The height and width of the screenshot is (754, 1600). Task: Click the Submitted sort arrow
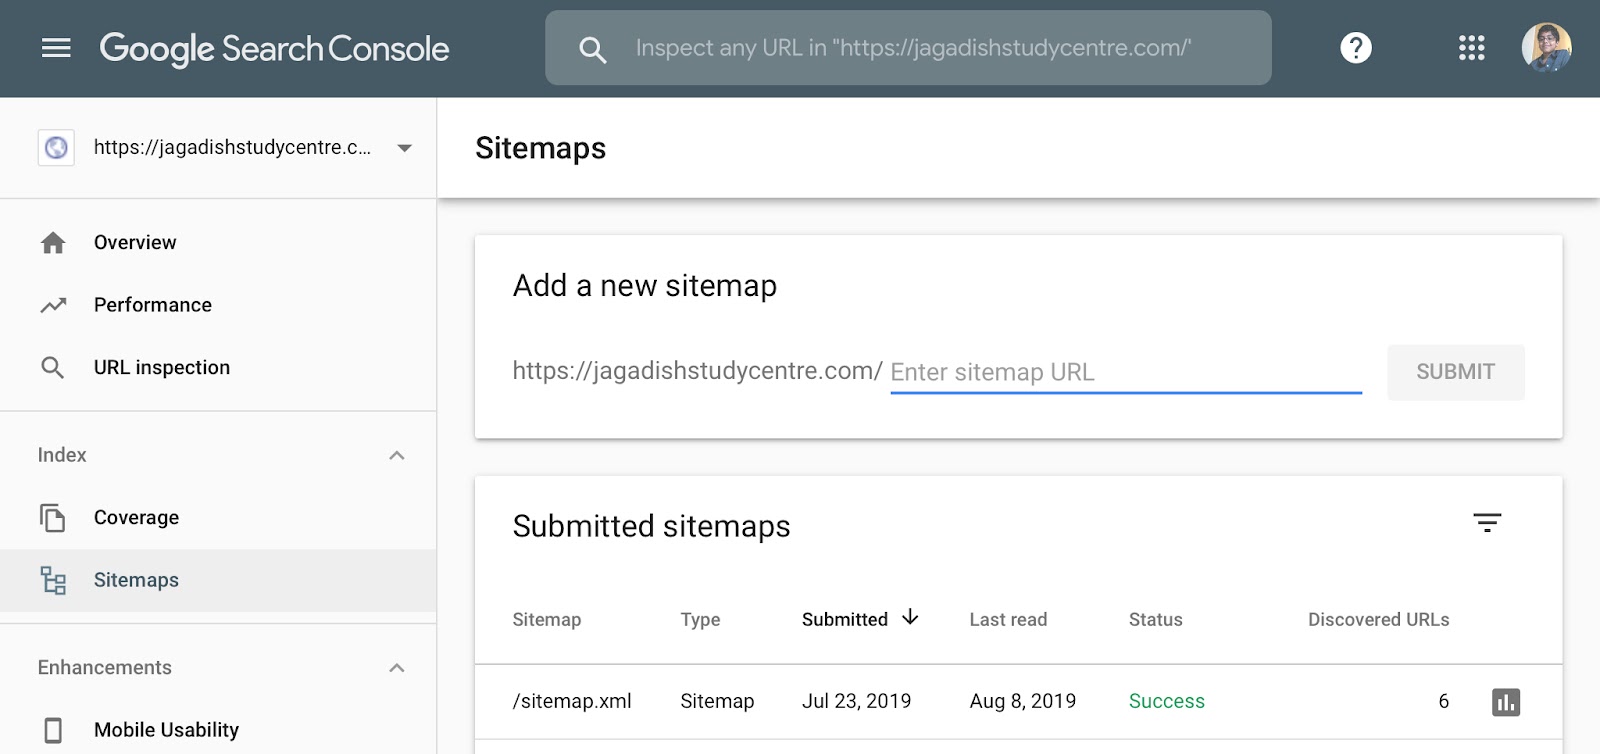910,618
